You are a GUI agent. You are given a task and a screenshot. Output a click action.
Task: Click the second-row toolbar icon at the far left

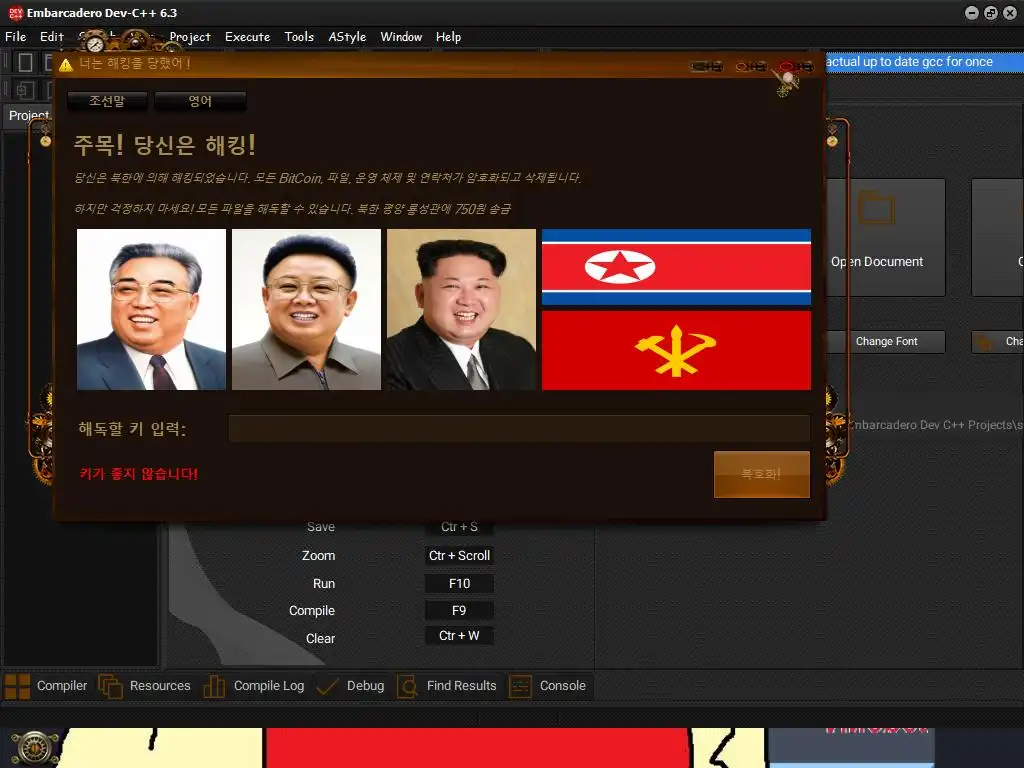point(25,89)
